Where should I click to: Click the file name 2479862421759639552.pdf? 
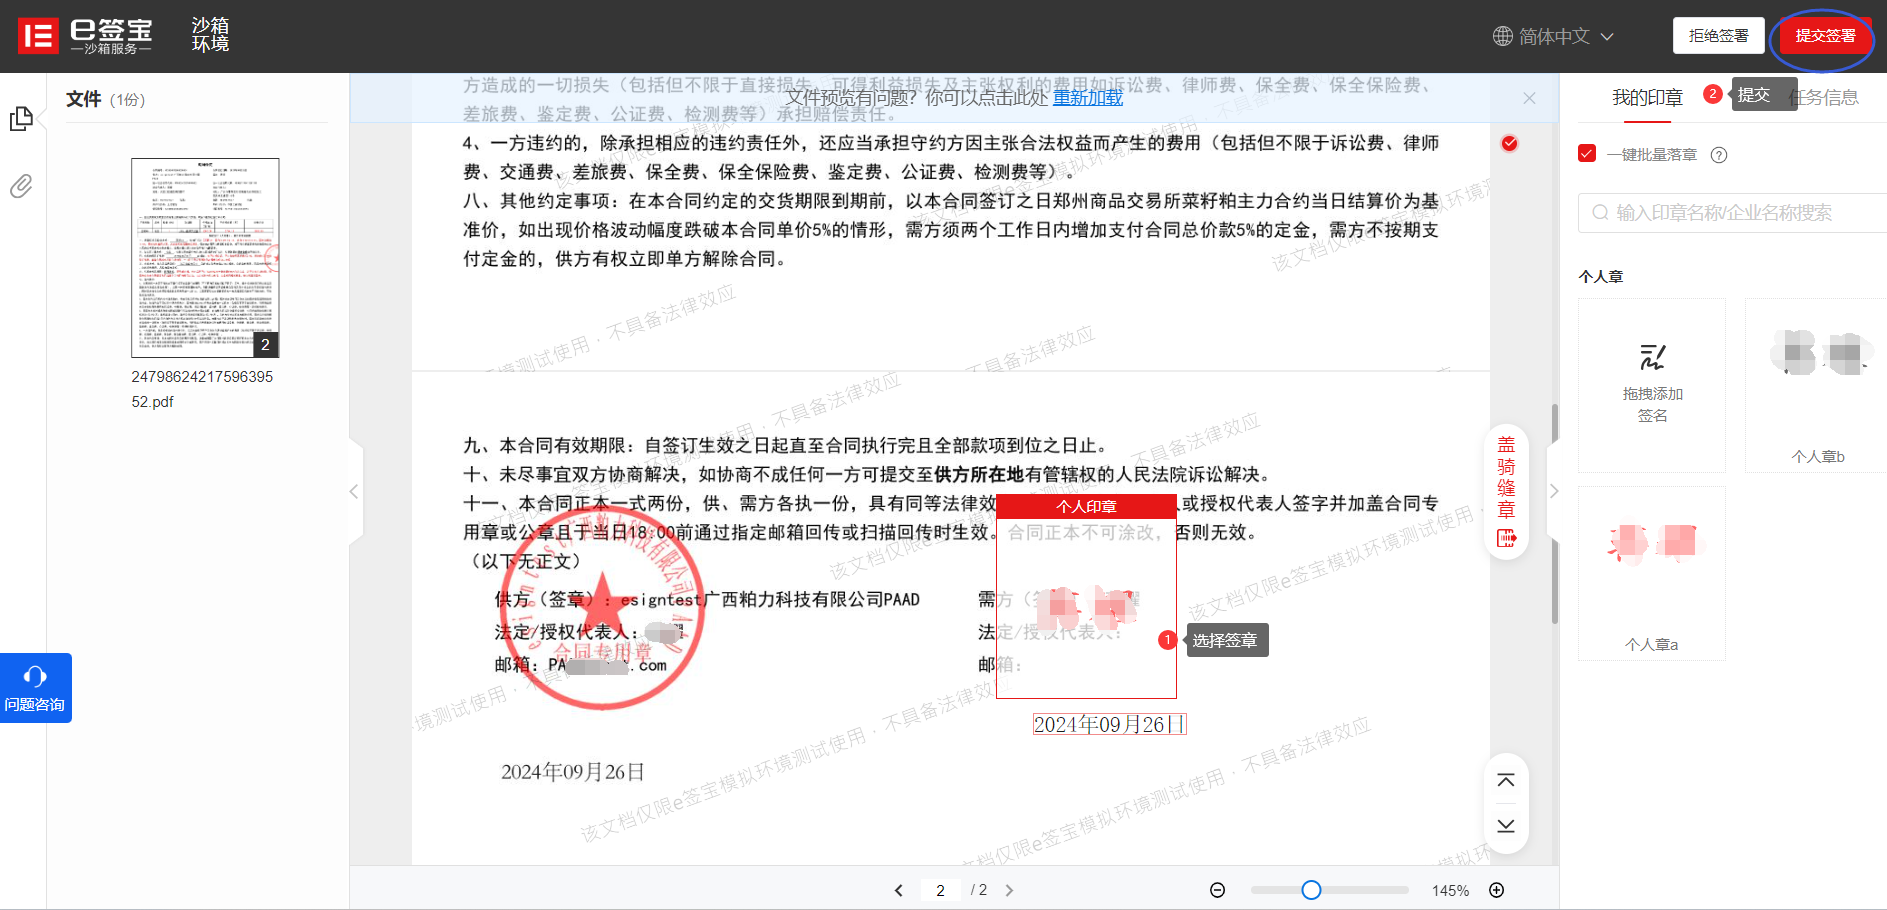pyautogui.click(x=202, y=389)
